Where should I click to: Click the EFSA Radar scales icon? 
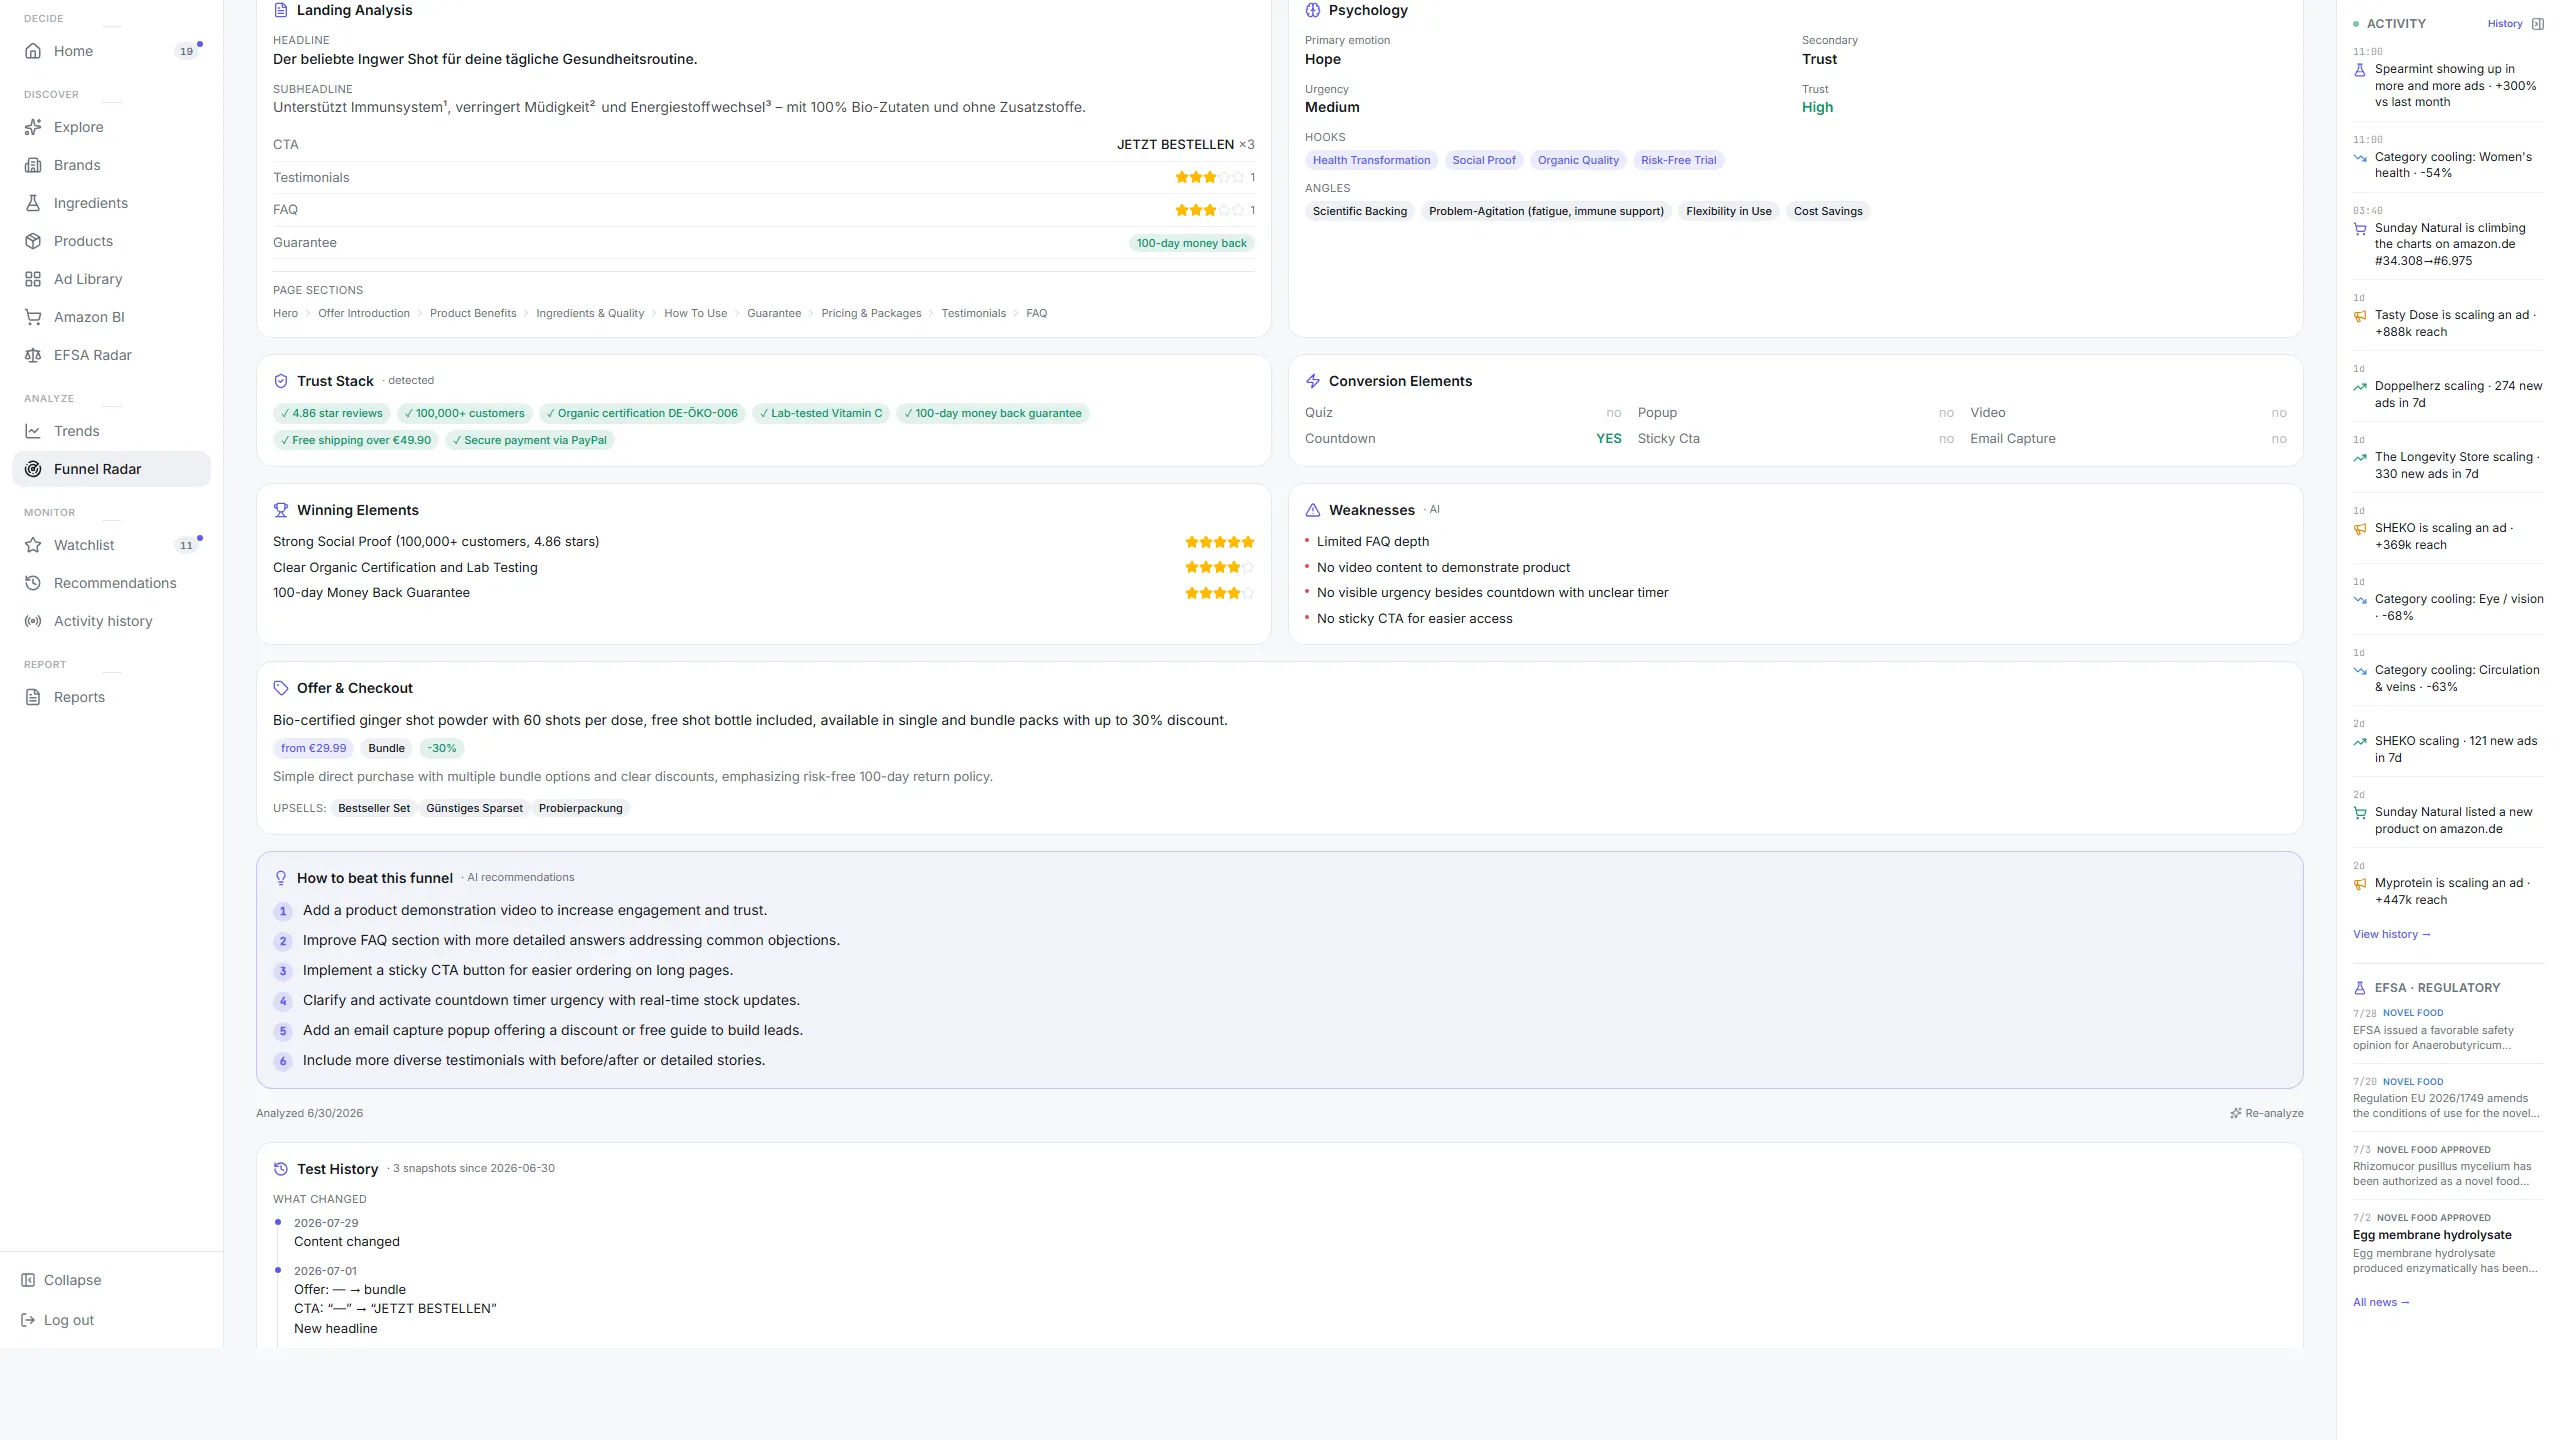click(x=33, y=355)
